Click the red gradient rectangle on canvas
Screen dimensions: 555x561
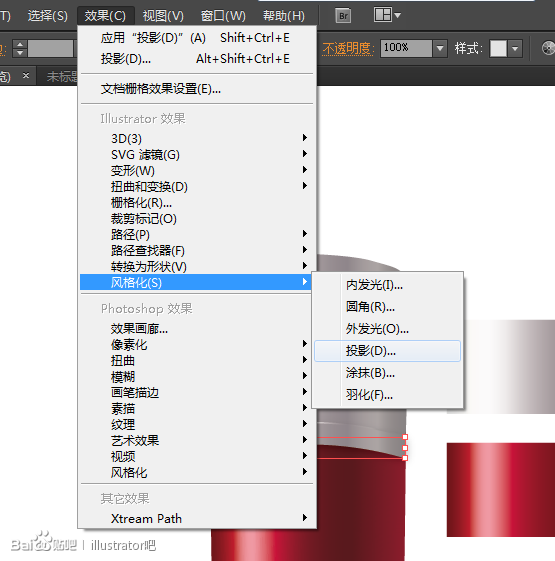tap(501, 490)
